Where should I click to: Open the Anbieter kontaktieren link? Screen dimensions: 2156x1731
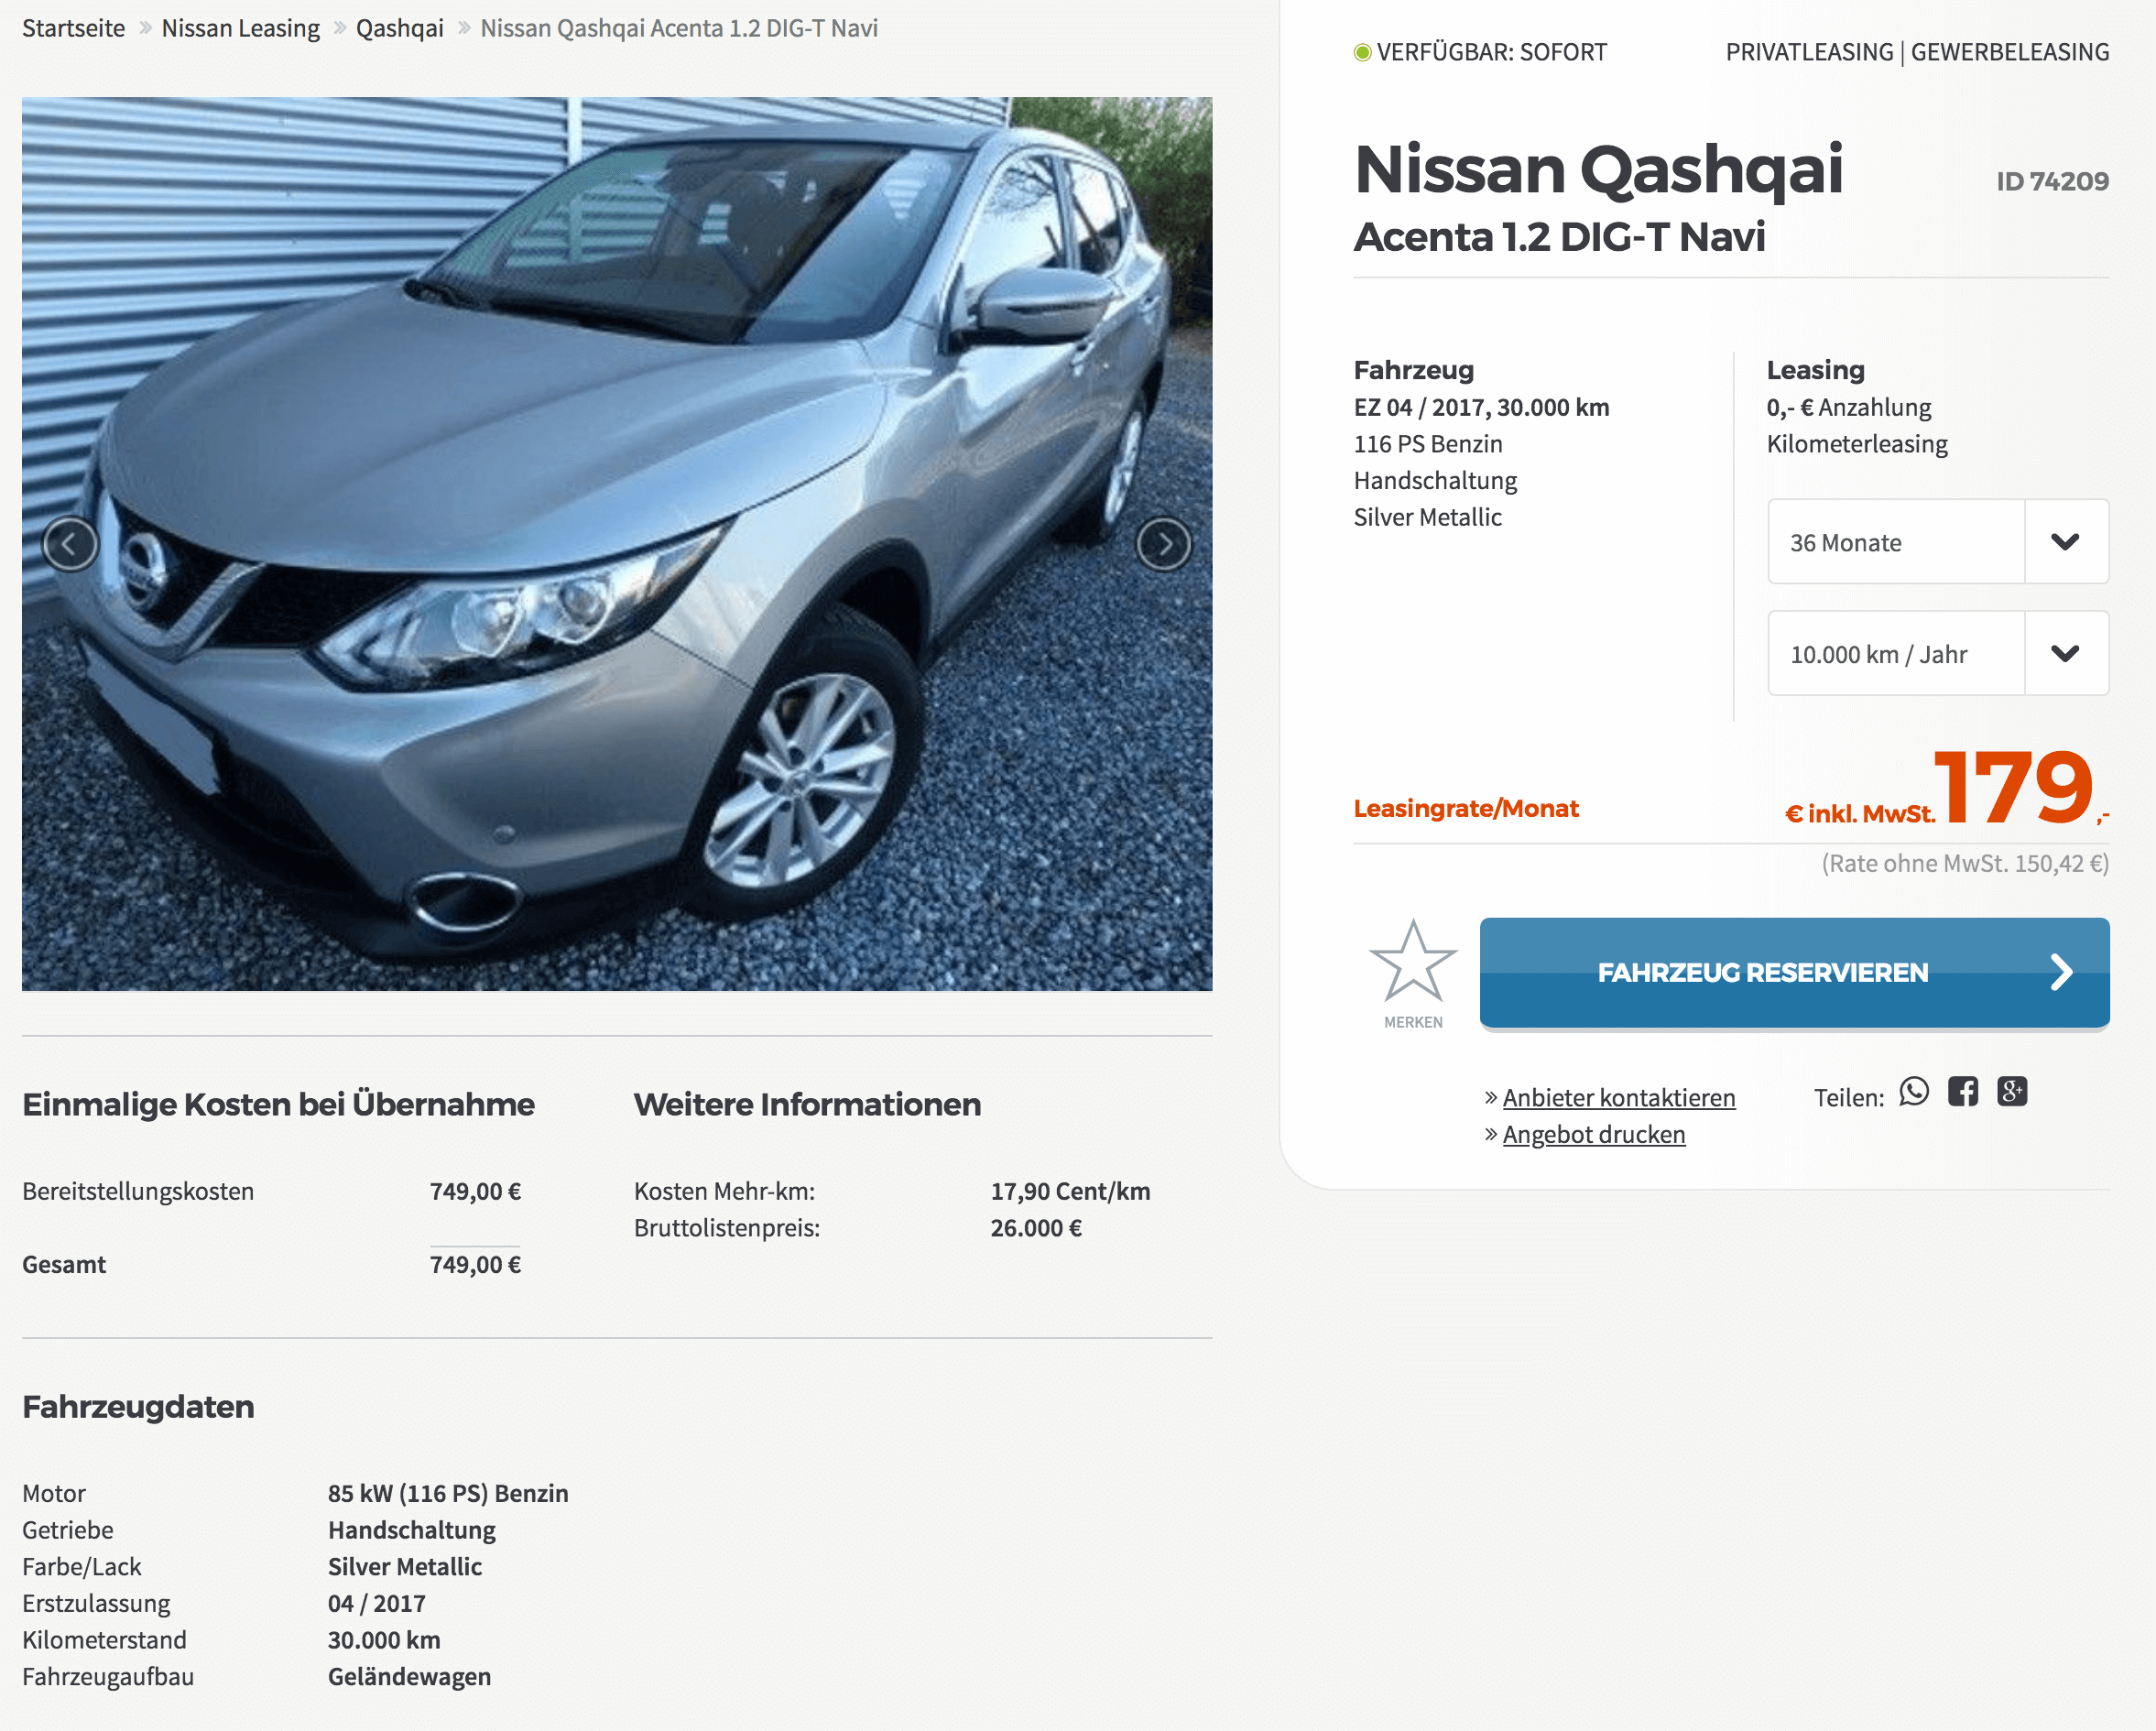1619,1098
